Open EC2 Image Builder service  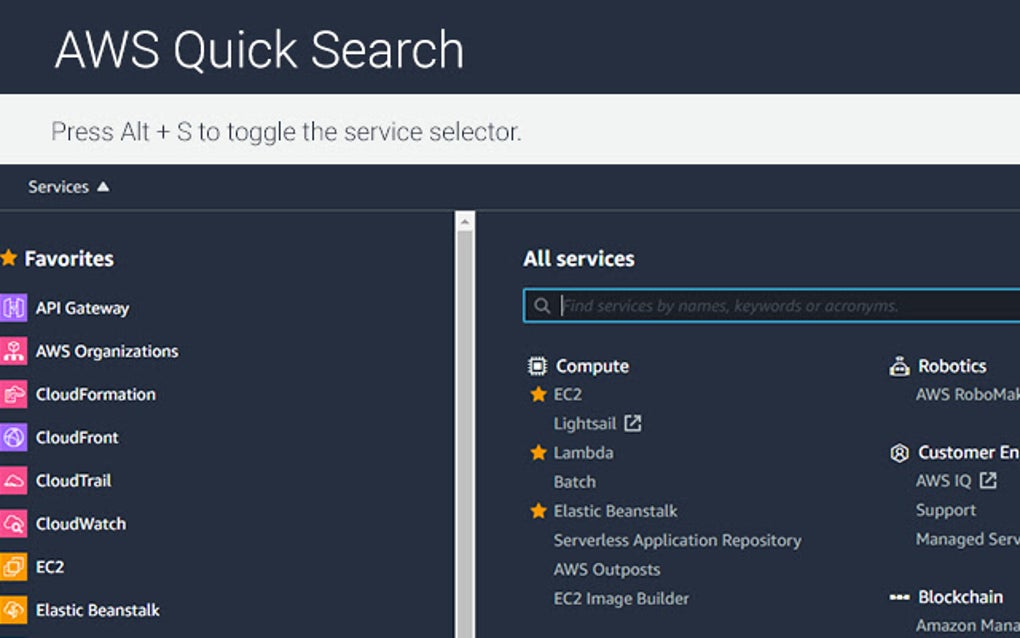click(x=621, y=598)
